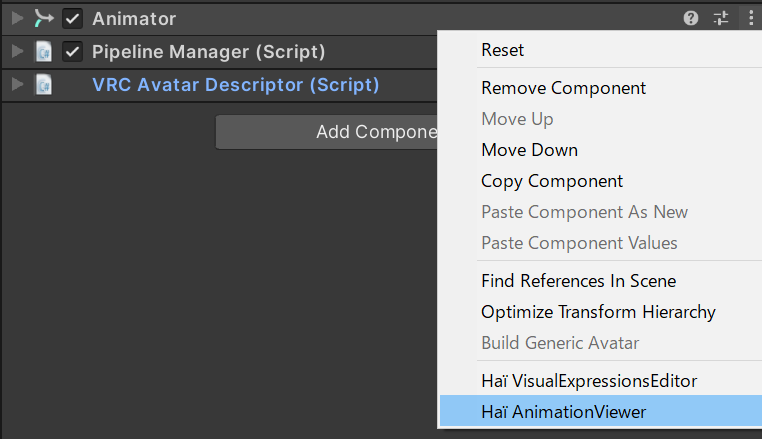The image size is (762, 439).
Task: Disable the Animator component checkbox
Action: (x=72, y=18)
